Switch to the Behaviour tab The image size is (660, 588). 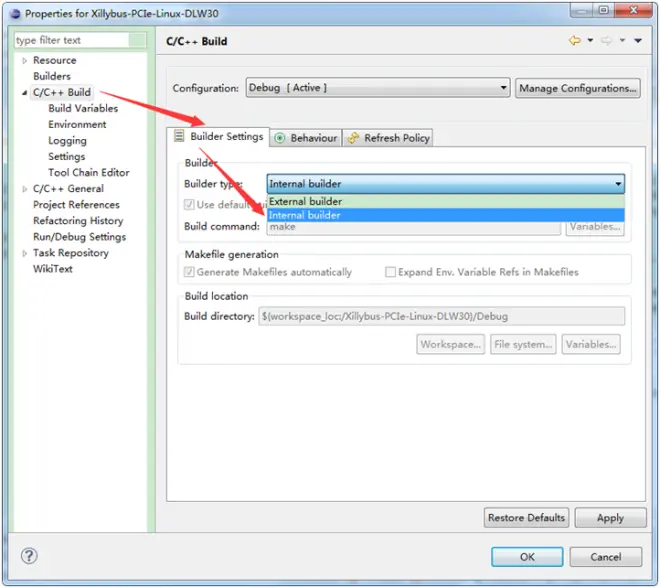click(x=306, y=138)
